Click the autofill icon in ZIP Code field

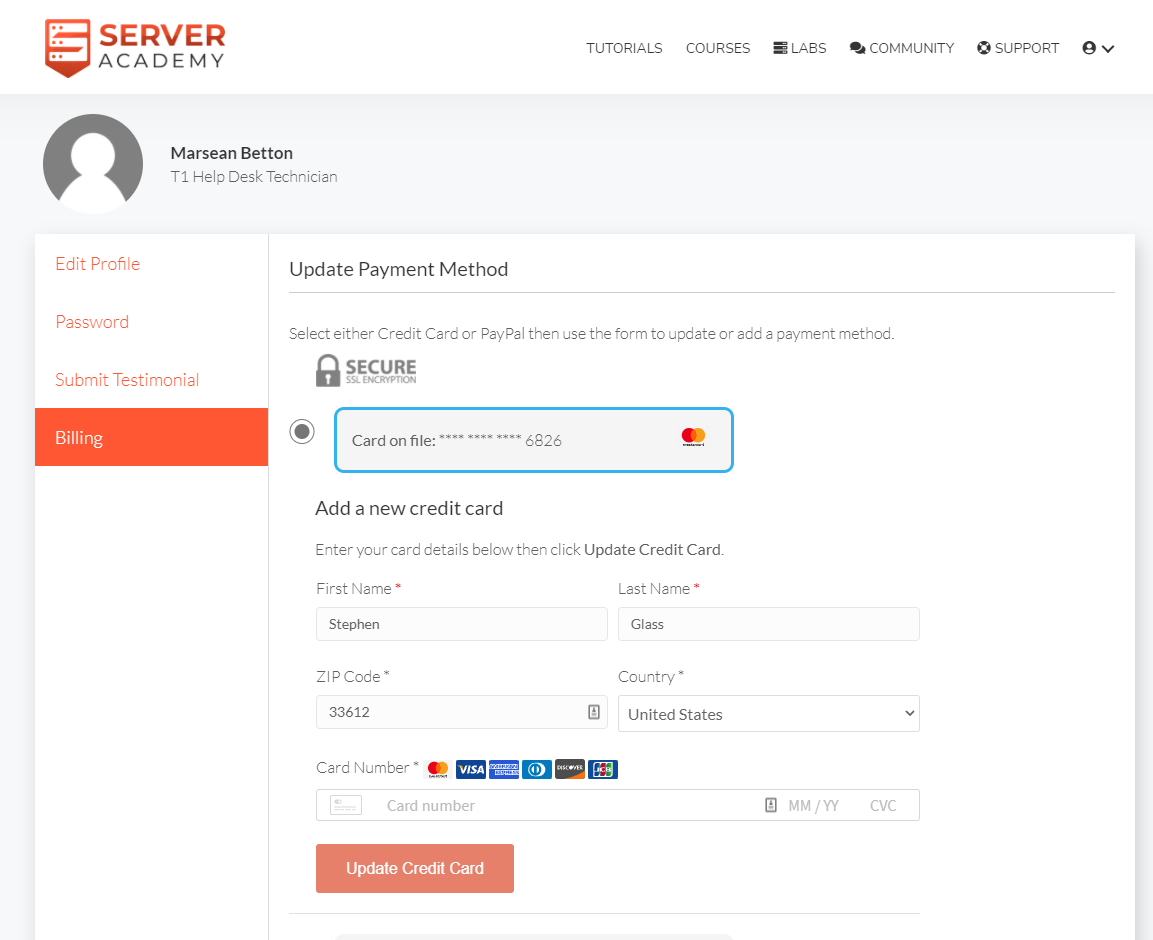[x=593, y=712]
